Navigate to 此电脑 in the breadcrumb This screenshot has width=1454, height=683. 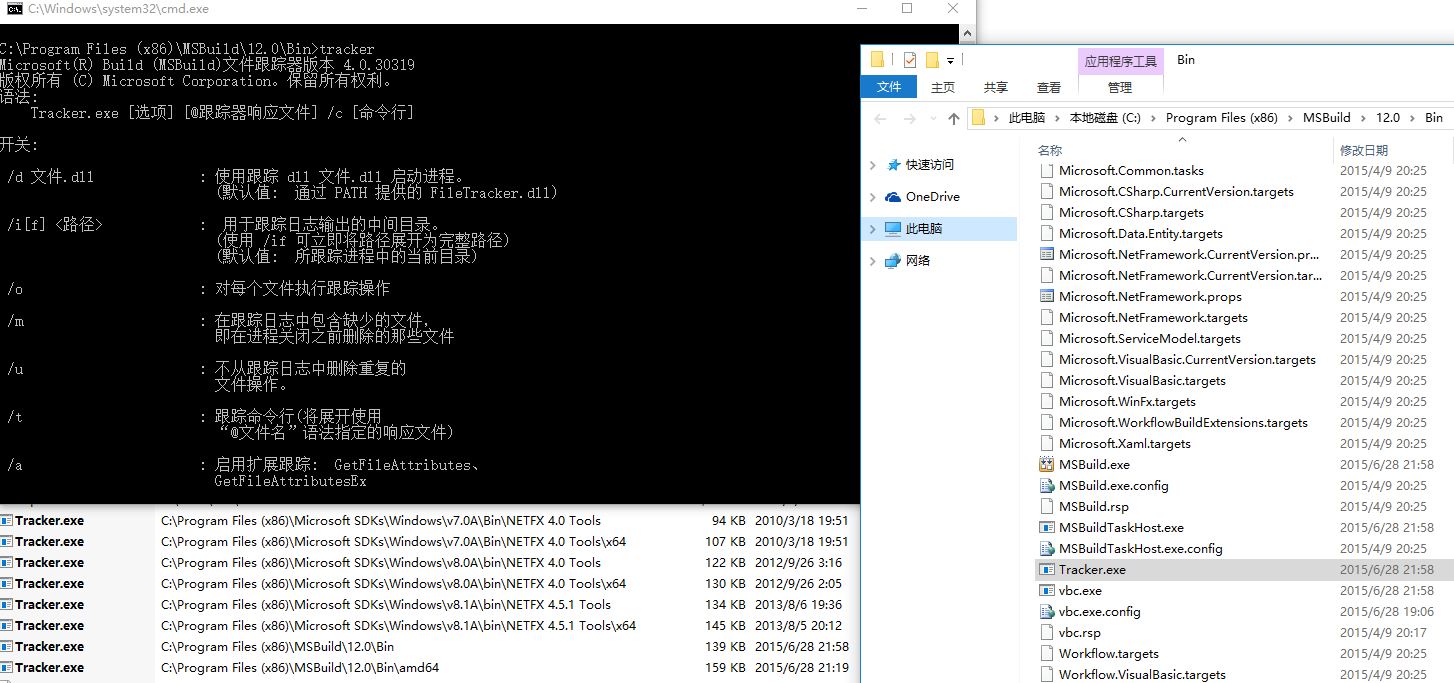[1027, 118]
